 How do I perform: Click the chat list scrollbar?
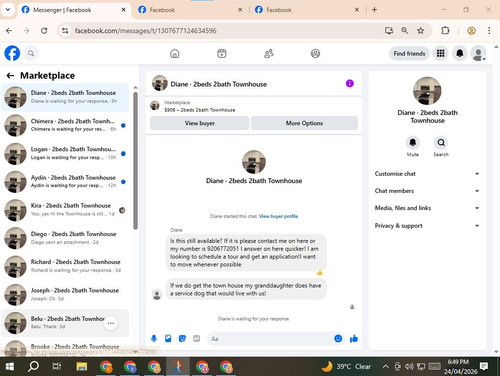pos(135,161)
